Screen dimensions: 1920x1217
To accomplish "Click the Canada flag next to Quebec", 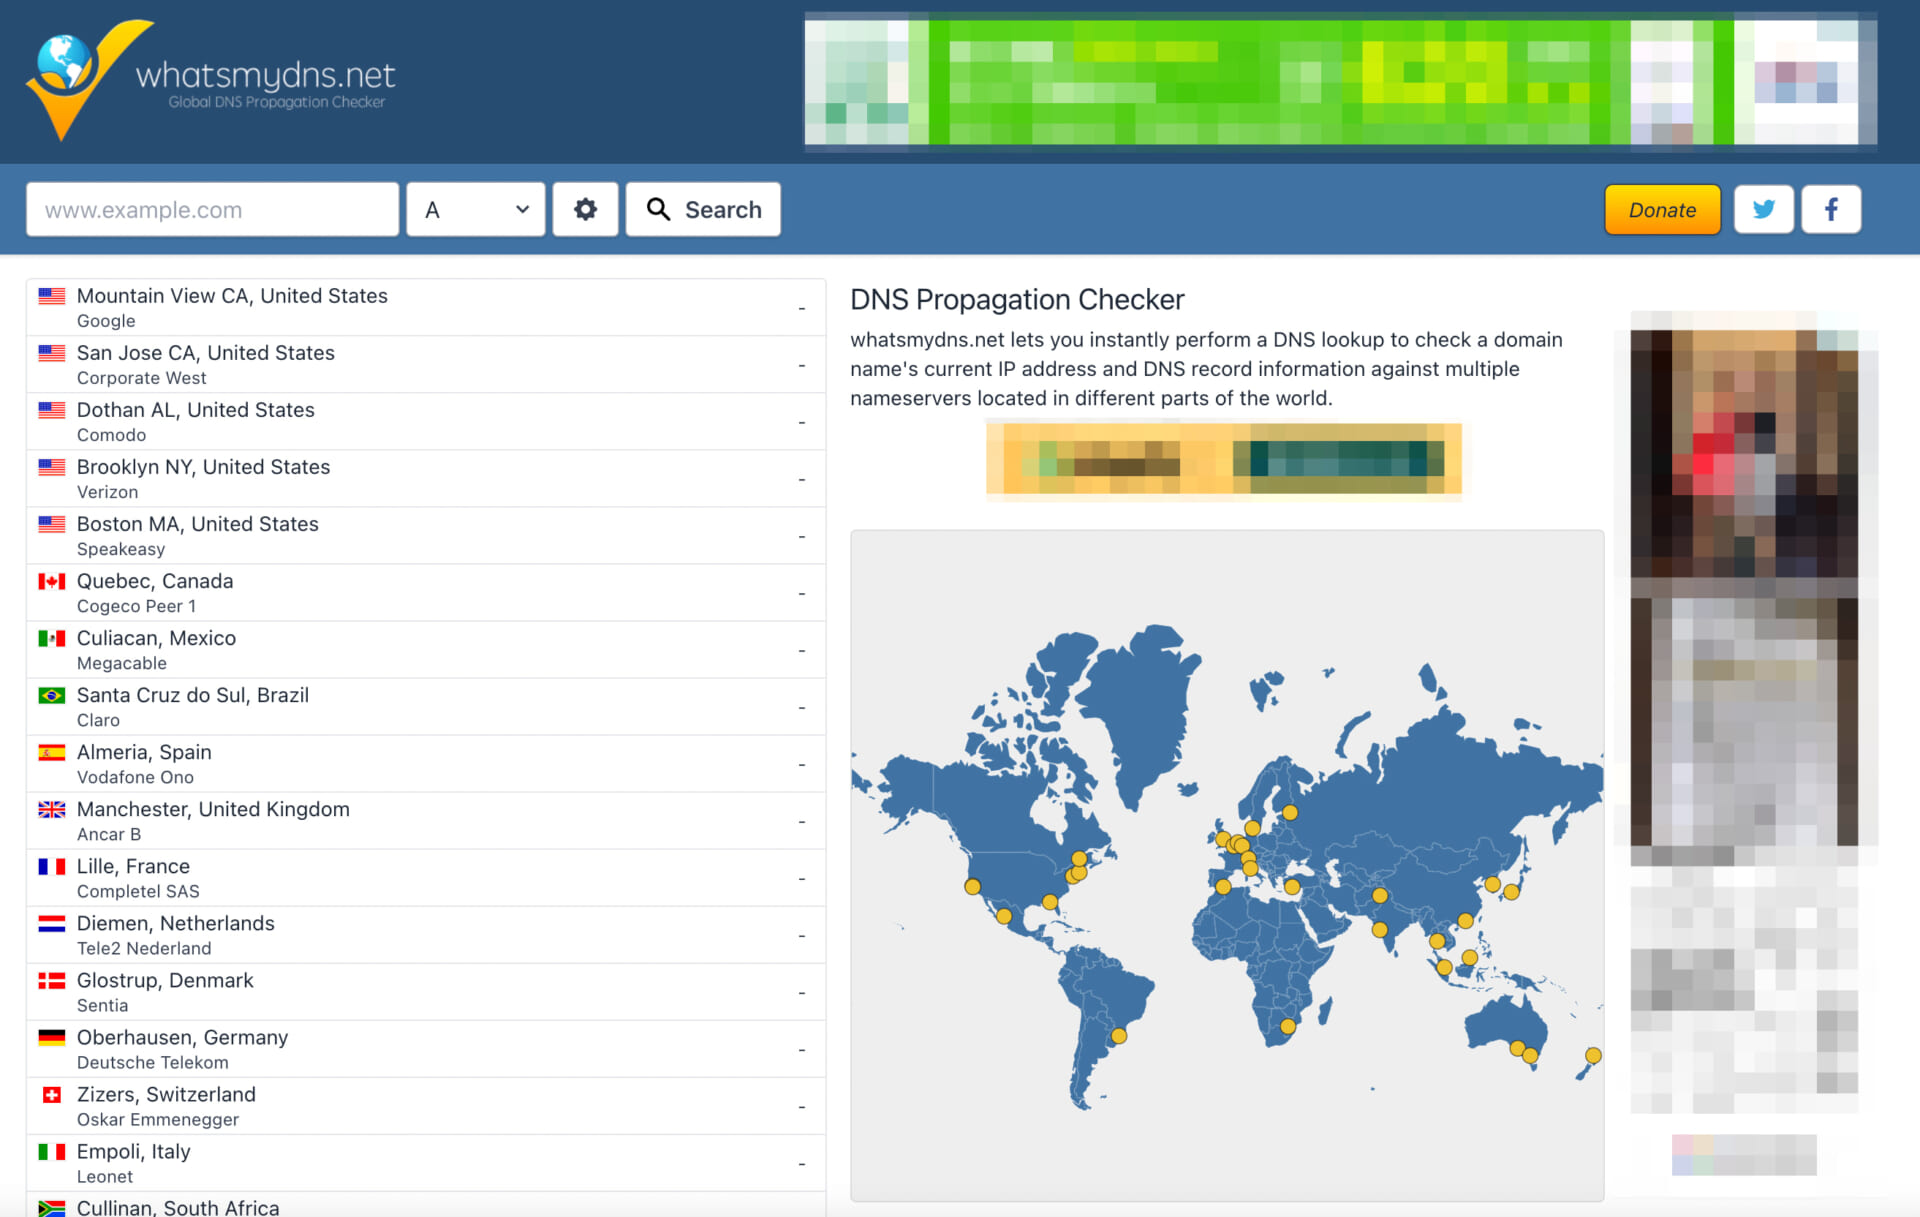I will click(x=51, y=581).
